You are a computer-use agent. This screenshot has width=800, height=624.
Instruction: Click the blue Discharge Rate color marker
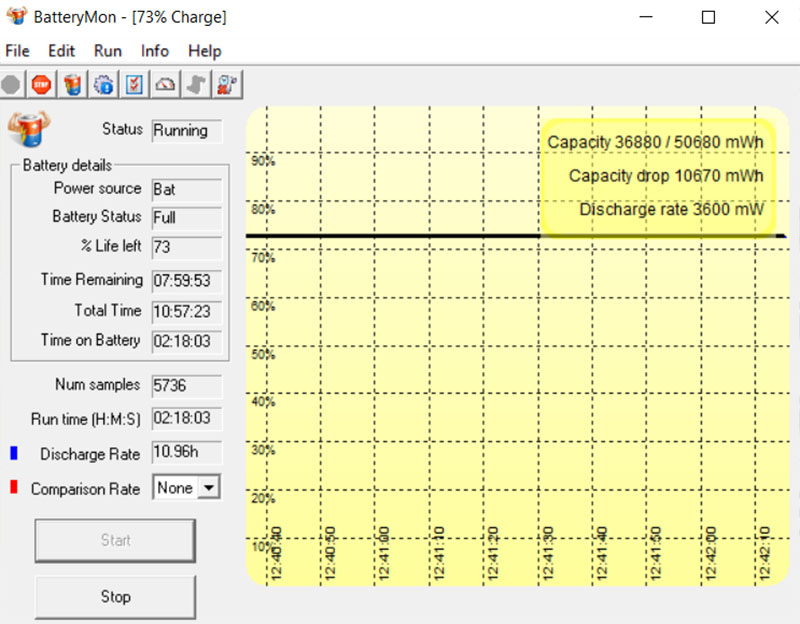coord(14,453)
